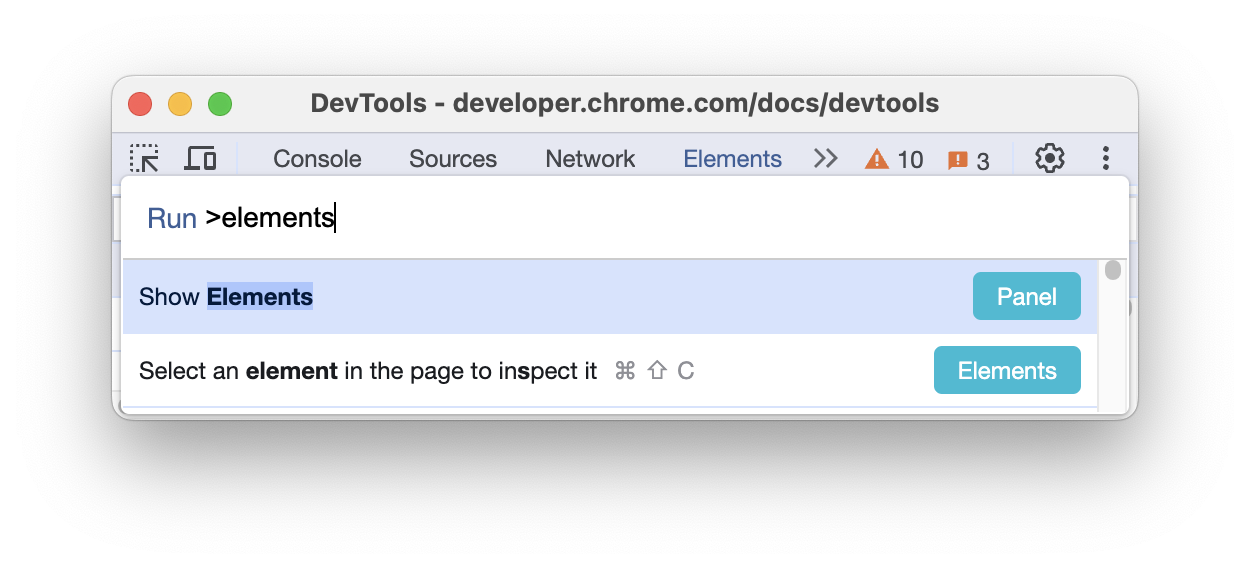Click into the Run command input field
This screenshot has width=1250, height=568.
pos(640,218)
